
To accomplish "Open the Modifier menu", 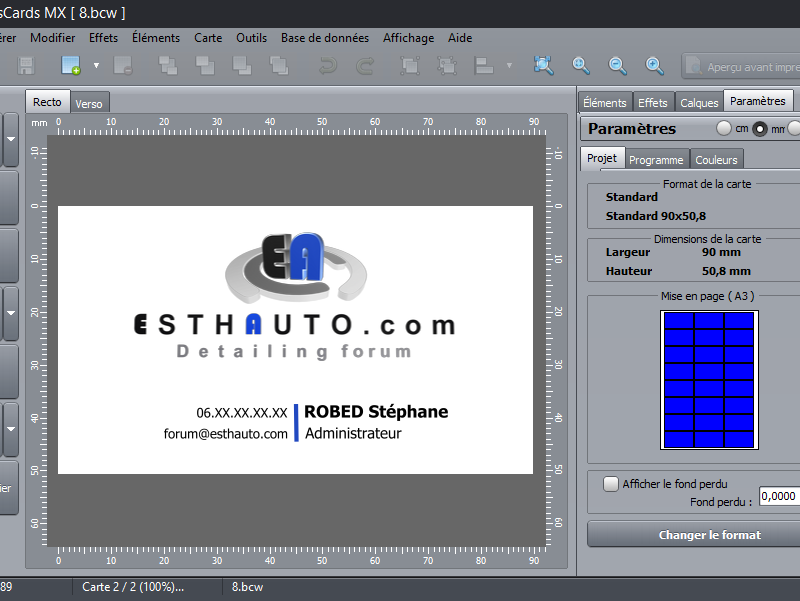I will pyautogui.click(x=53, y=38).
